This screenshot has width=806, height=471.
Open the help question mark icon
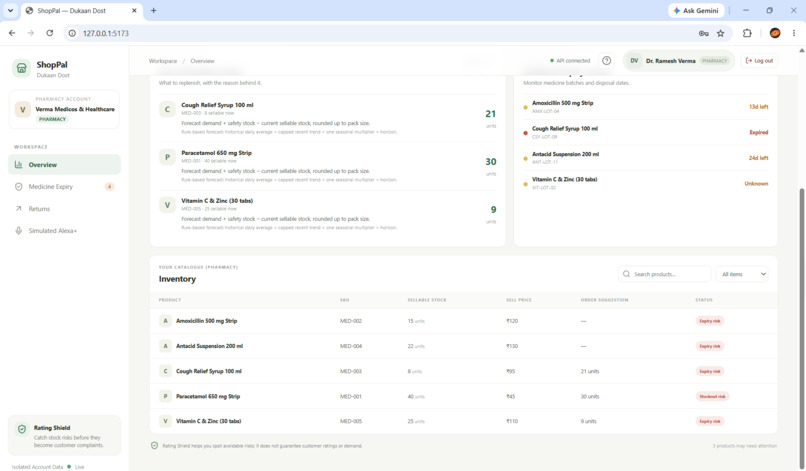pyautogui.click(x=607, y=61)
